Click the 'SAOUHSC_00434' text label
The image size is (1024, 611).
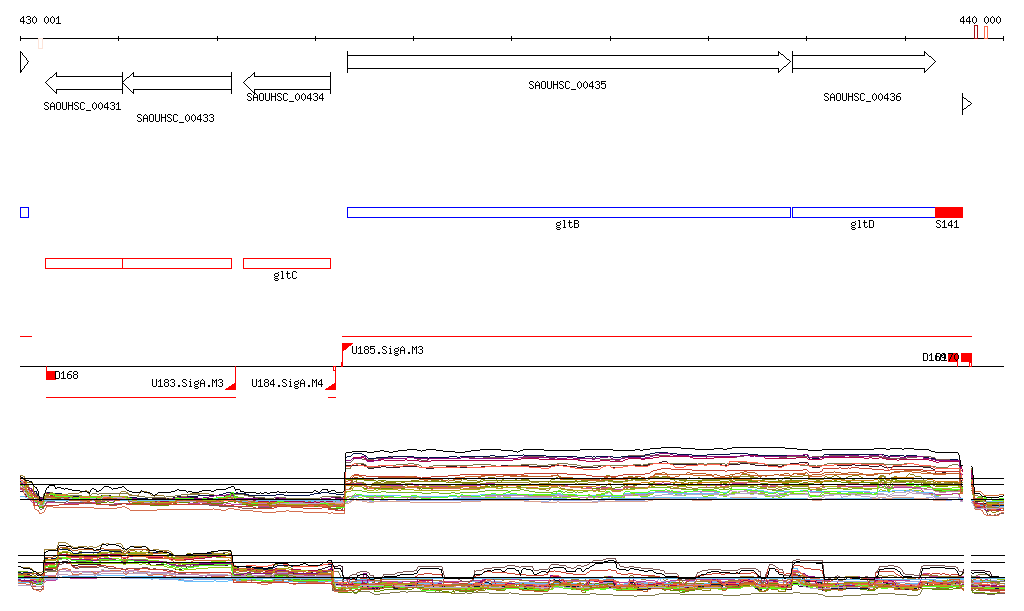pos(285,97)
